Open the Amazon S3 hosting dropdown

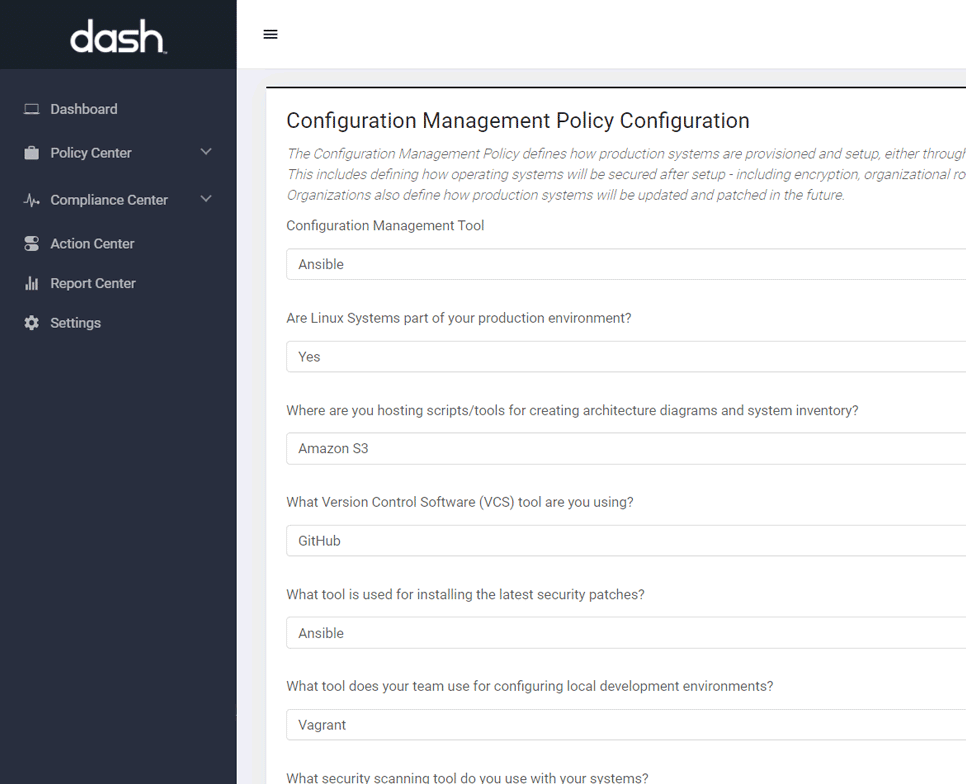point(626,448)
